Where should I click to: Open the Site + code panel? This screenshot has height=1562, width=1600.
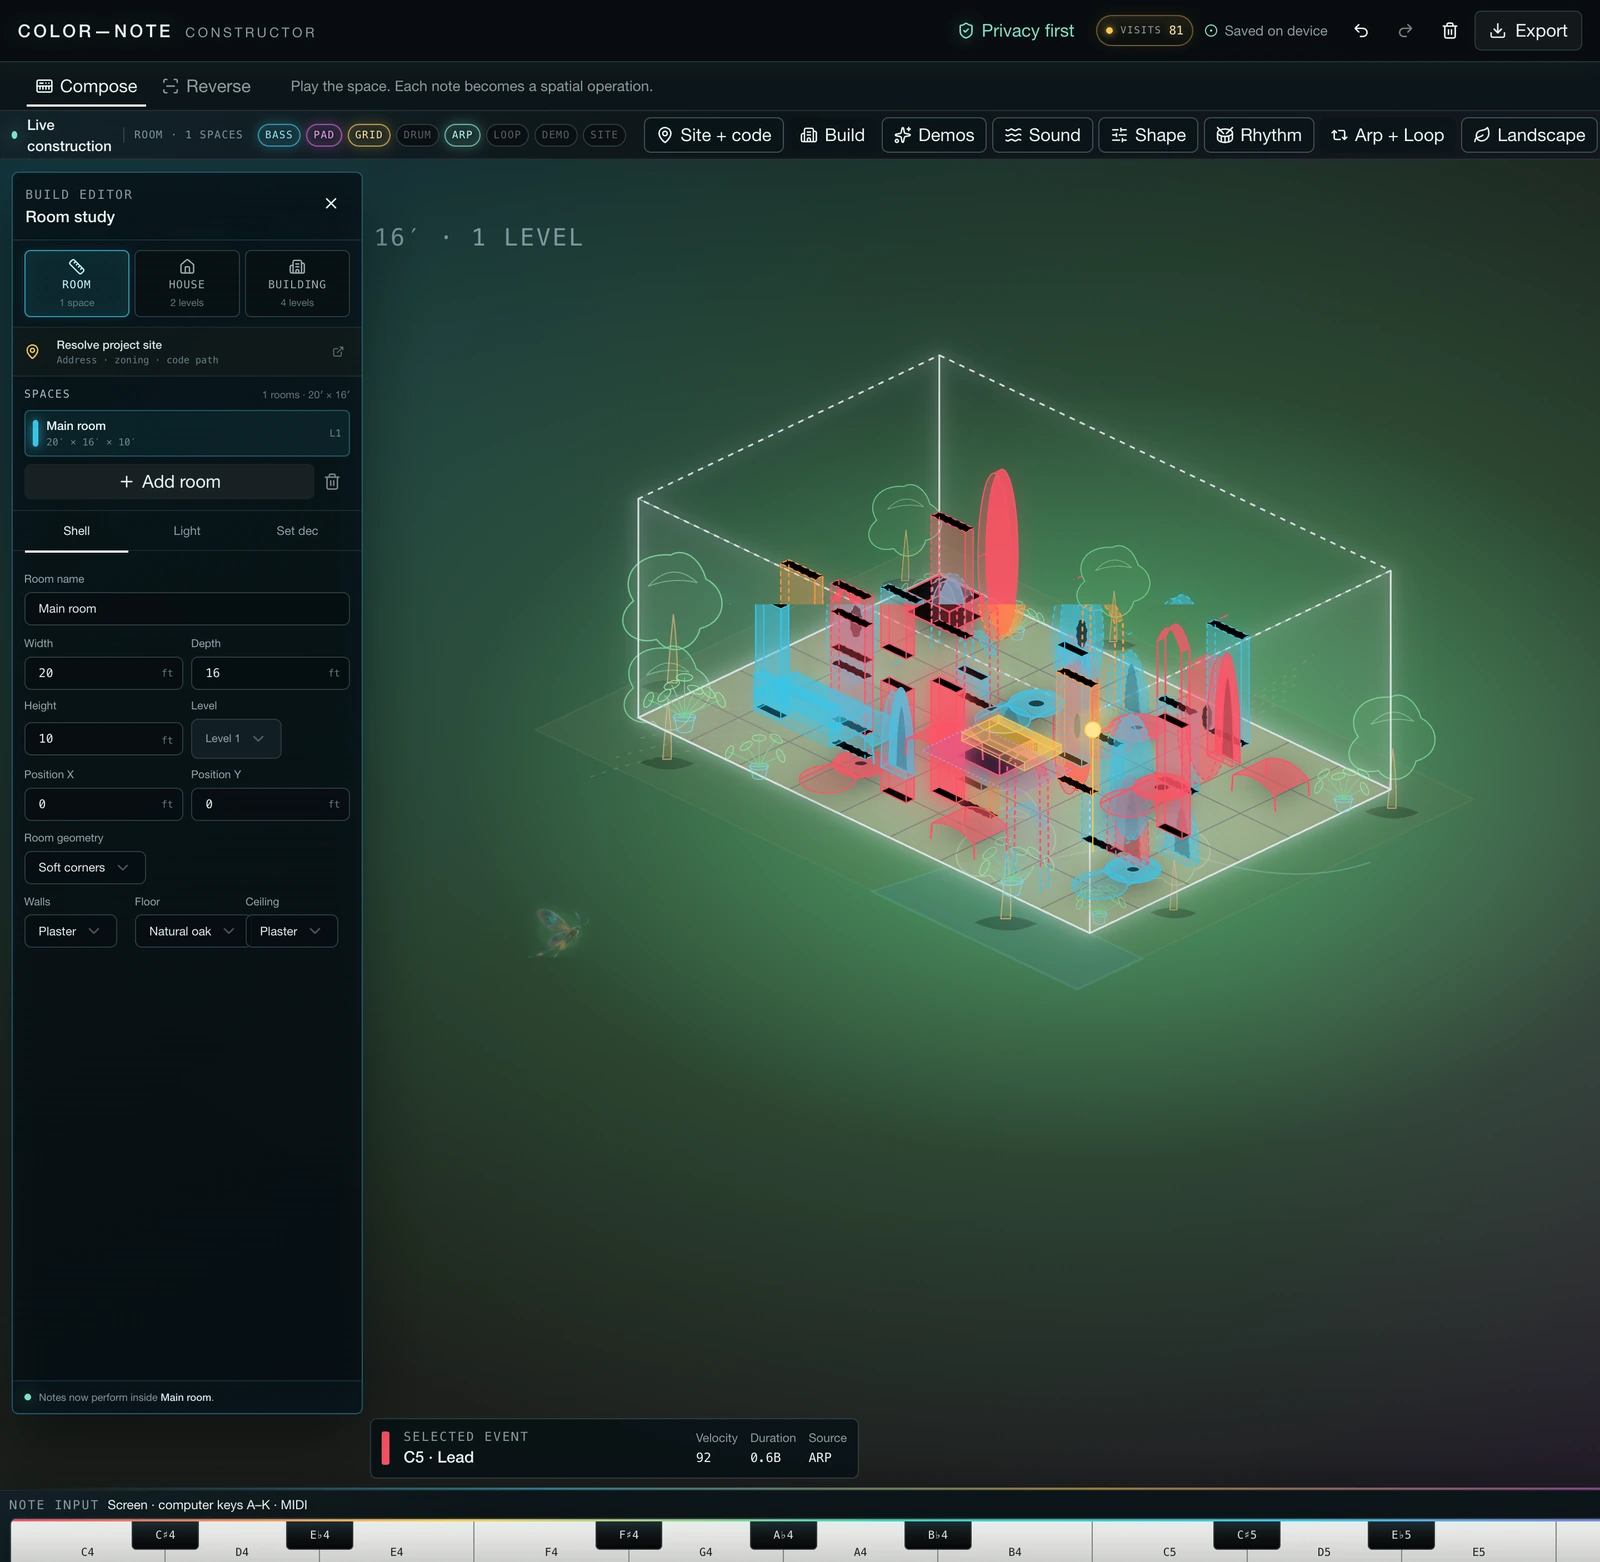pyautogui.click(x=714, y=135)
